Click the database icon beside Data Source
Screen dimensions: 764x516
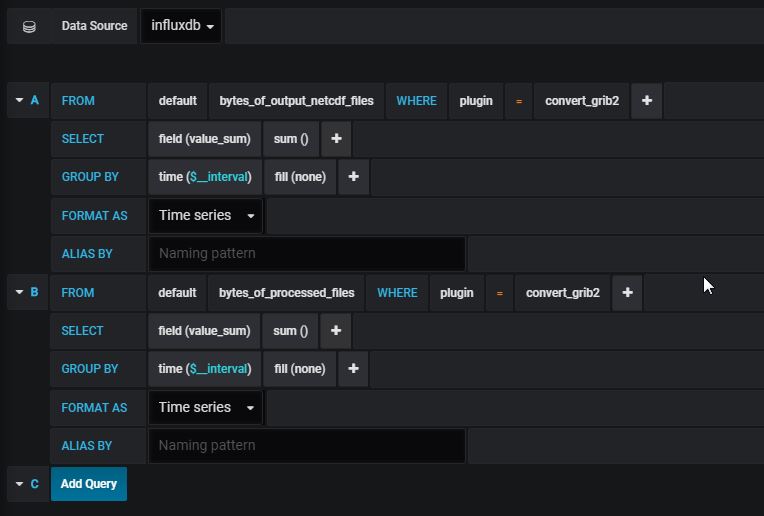[x=29, y=26]
